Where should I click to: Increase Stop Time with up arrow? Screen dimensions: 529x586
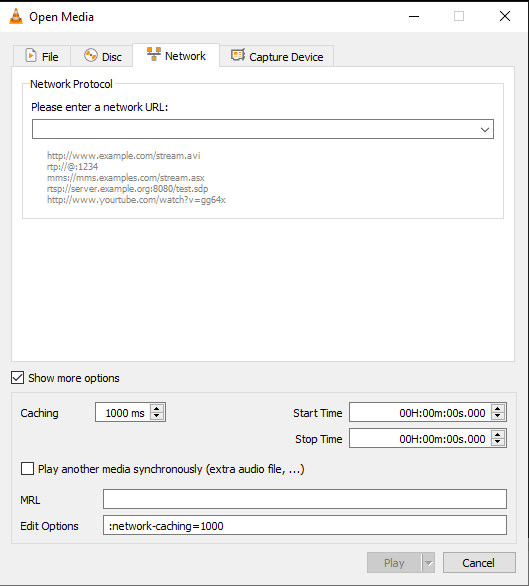pos(498,434)
